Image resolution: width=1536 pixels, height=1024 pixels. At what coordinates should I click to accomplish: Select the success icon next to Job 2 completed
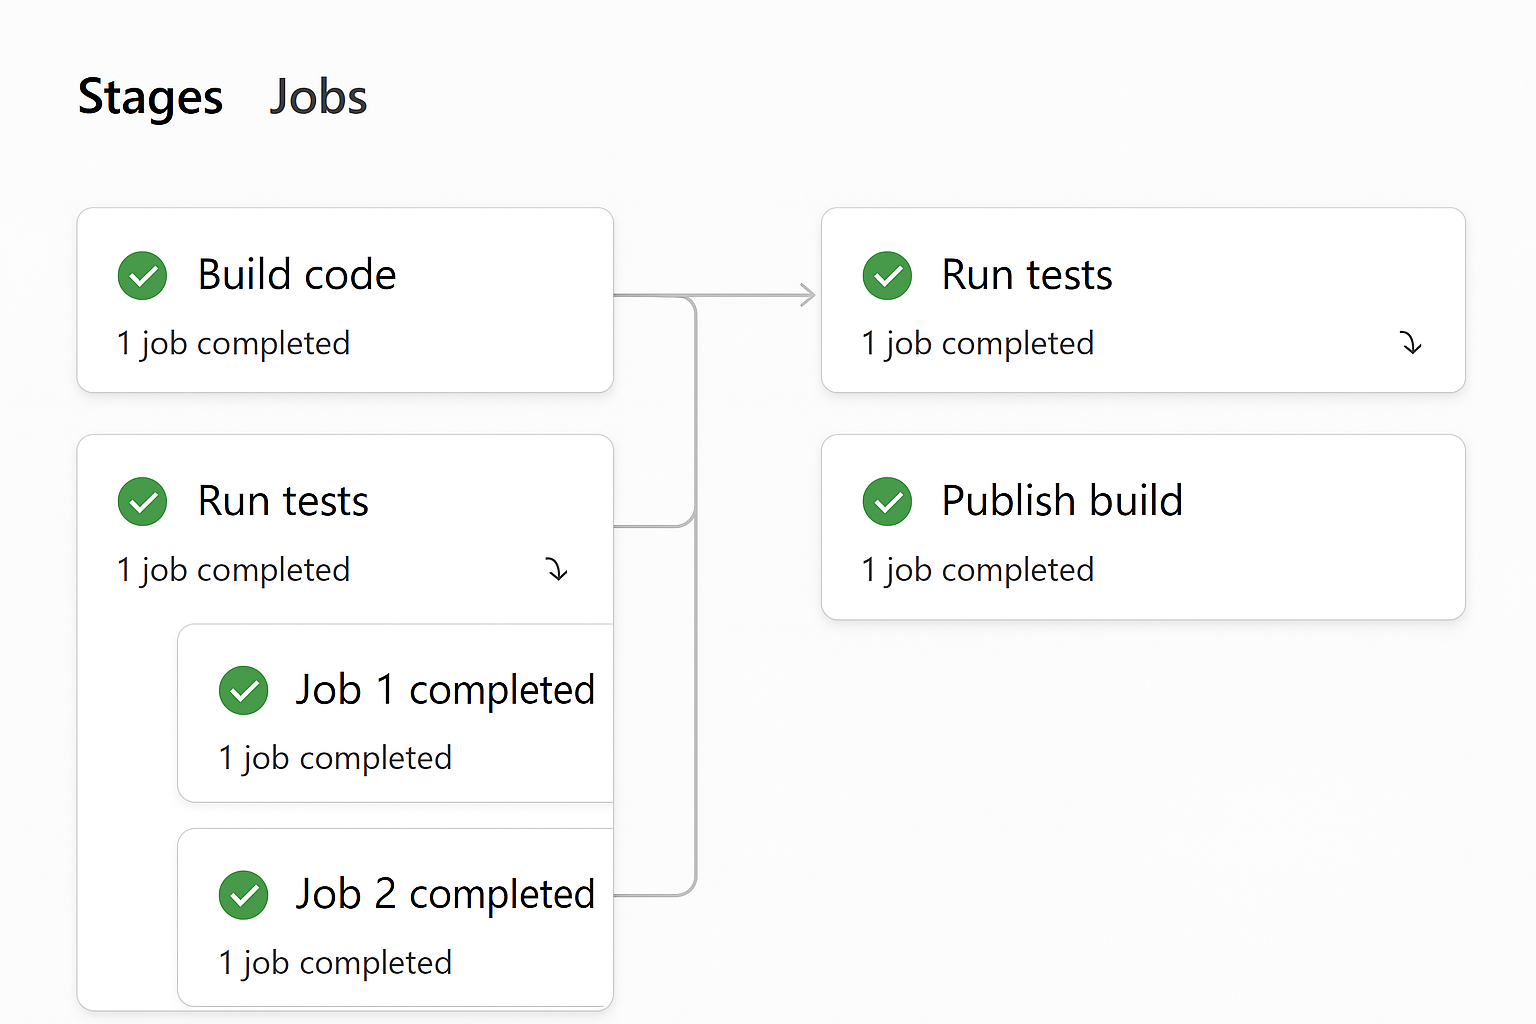pos(243,895)
